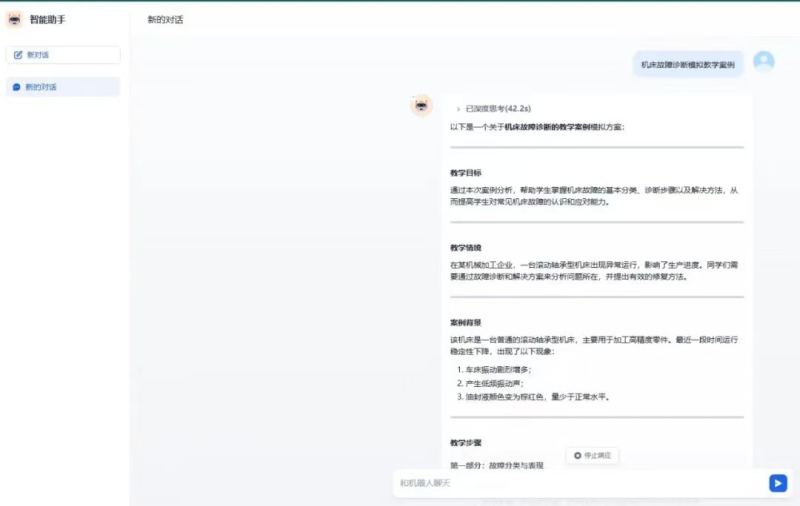Click the 新的对话 title in the header

(165, 19)
